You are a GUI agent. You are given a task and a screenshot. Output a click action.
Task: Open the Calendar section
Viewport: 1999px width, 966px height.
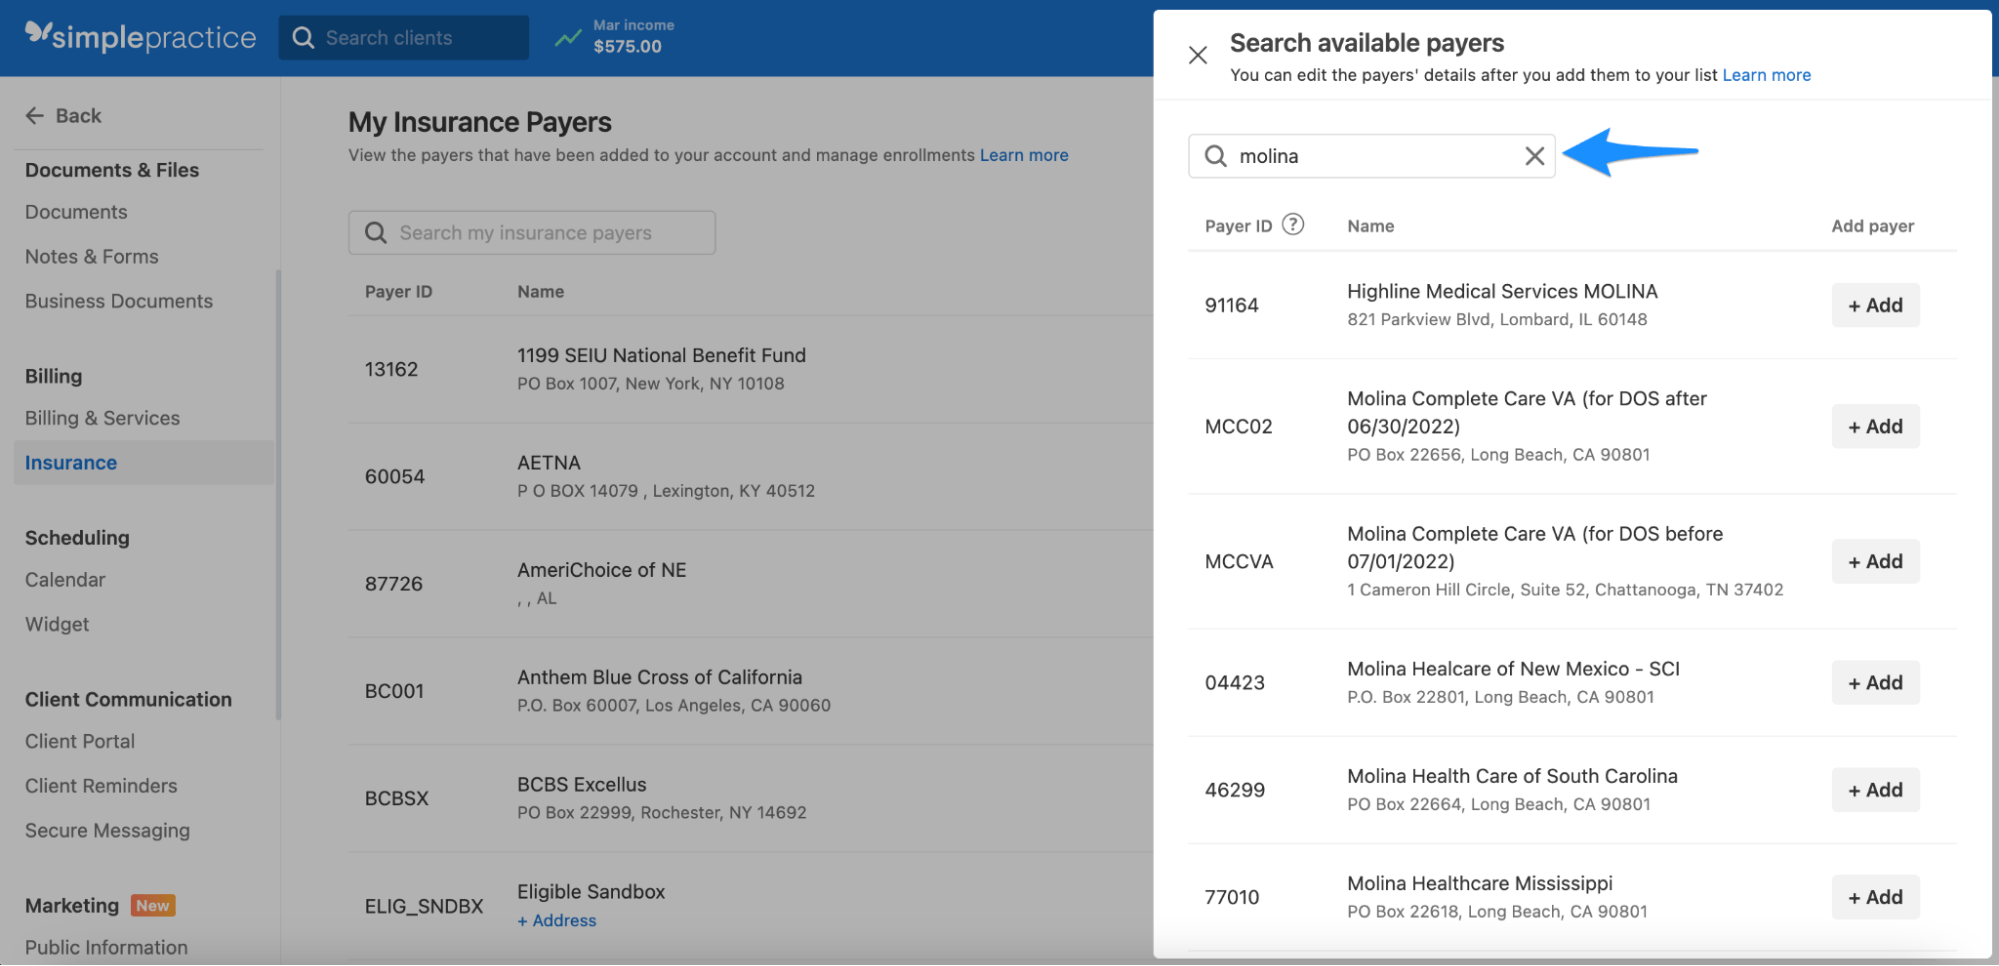click(x=65, y=579)
